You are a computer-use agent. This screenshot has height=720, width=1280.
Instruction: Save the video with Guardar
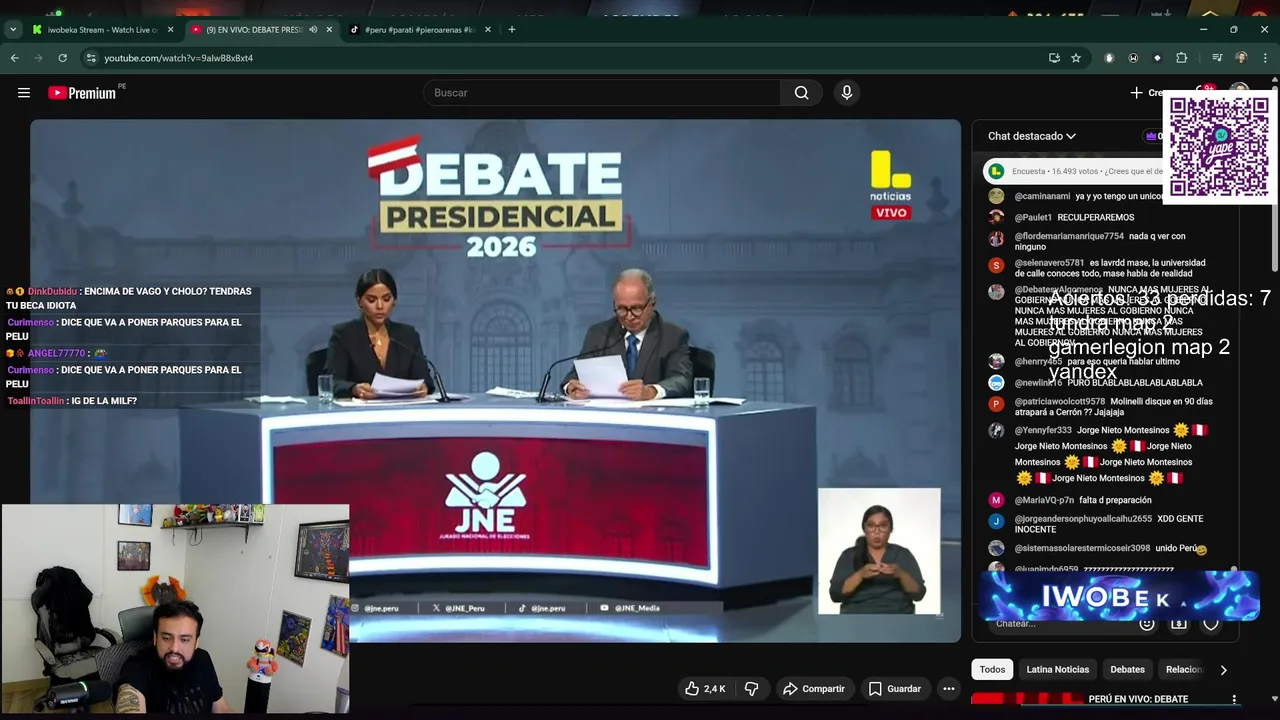pos(894,689)
